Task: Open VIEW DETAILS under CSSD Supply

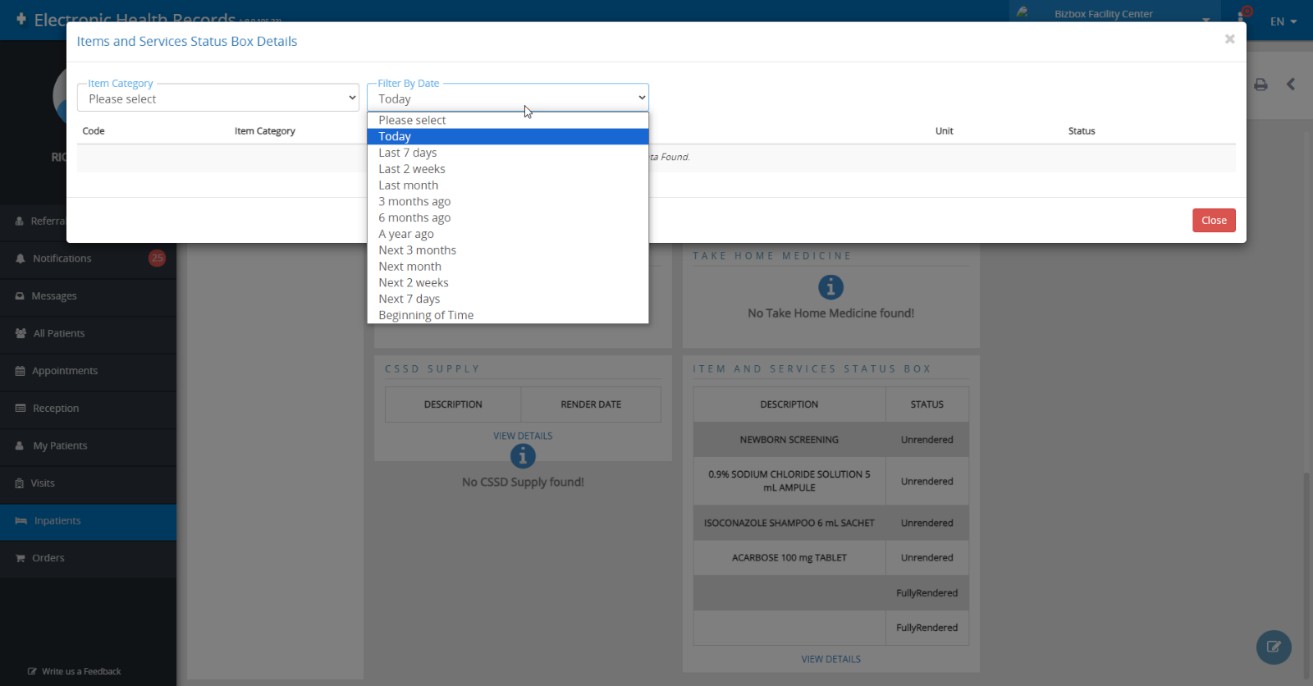Action: click(523, 435)
